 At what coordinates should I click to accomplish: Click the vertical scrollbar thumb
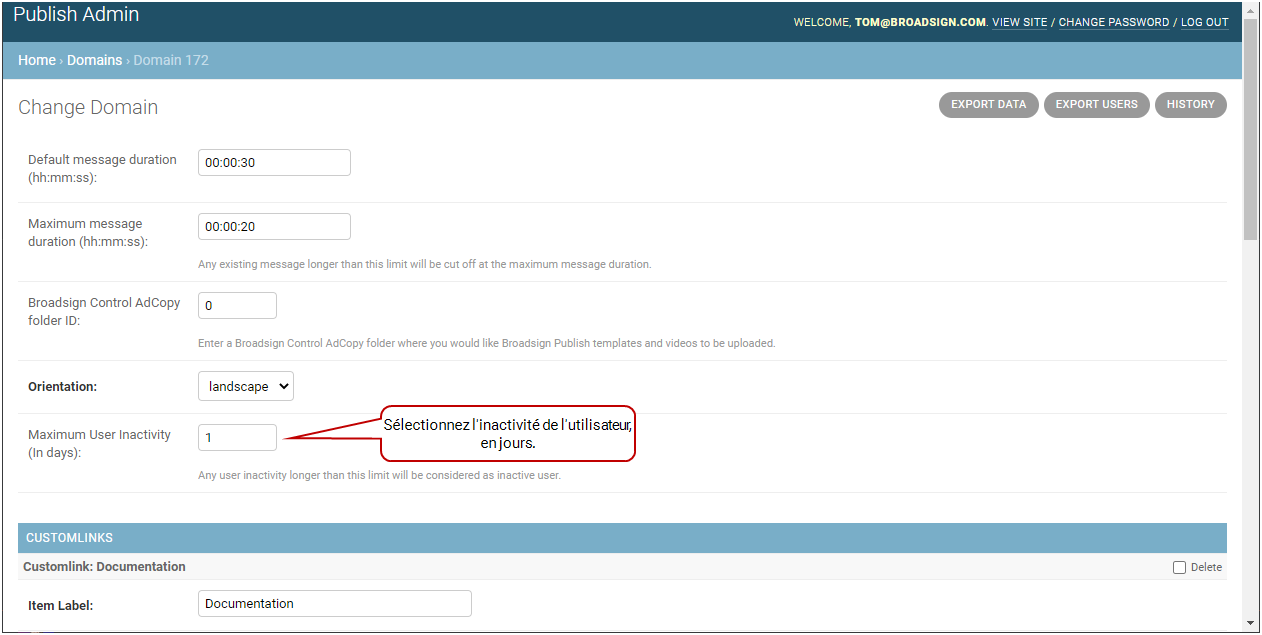(x=1250, y=128)
